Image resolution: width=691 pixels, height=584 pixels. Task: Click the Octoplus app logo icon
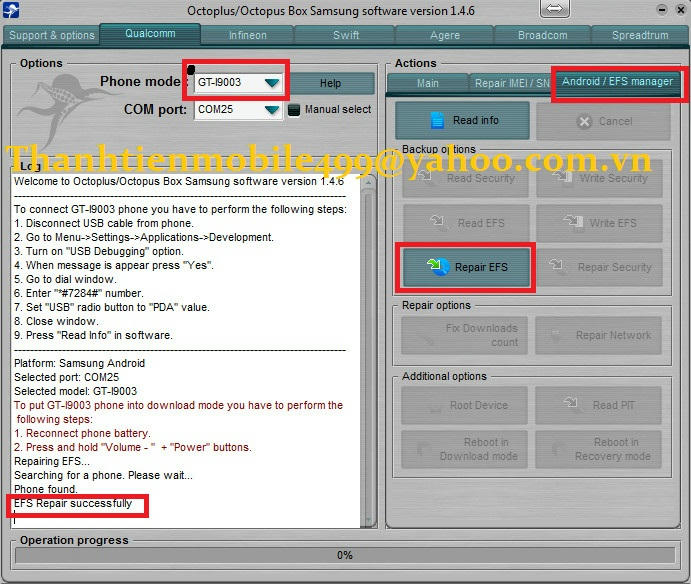(11, 10)
